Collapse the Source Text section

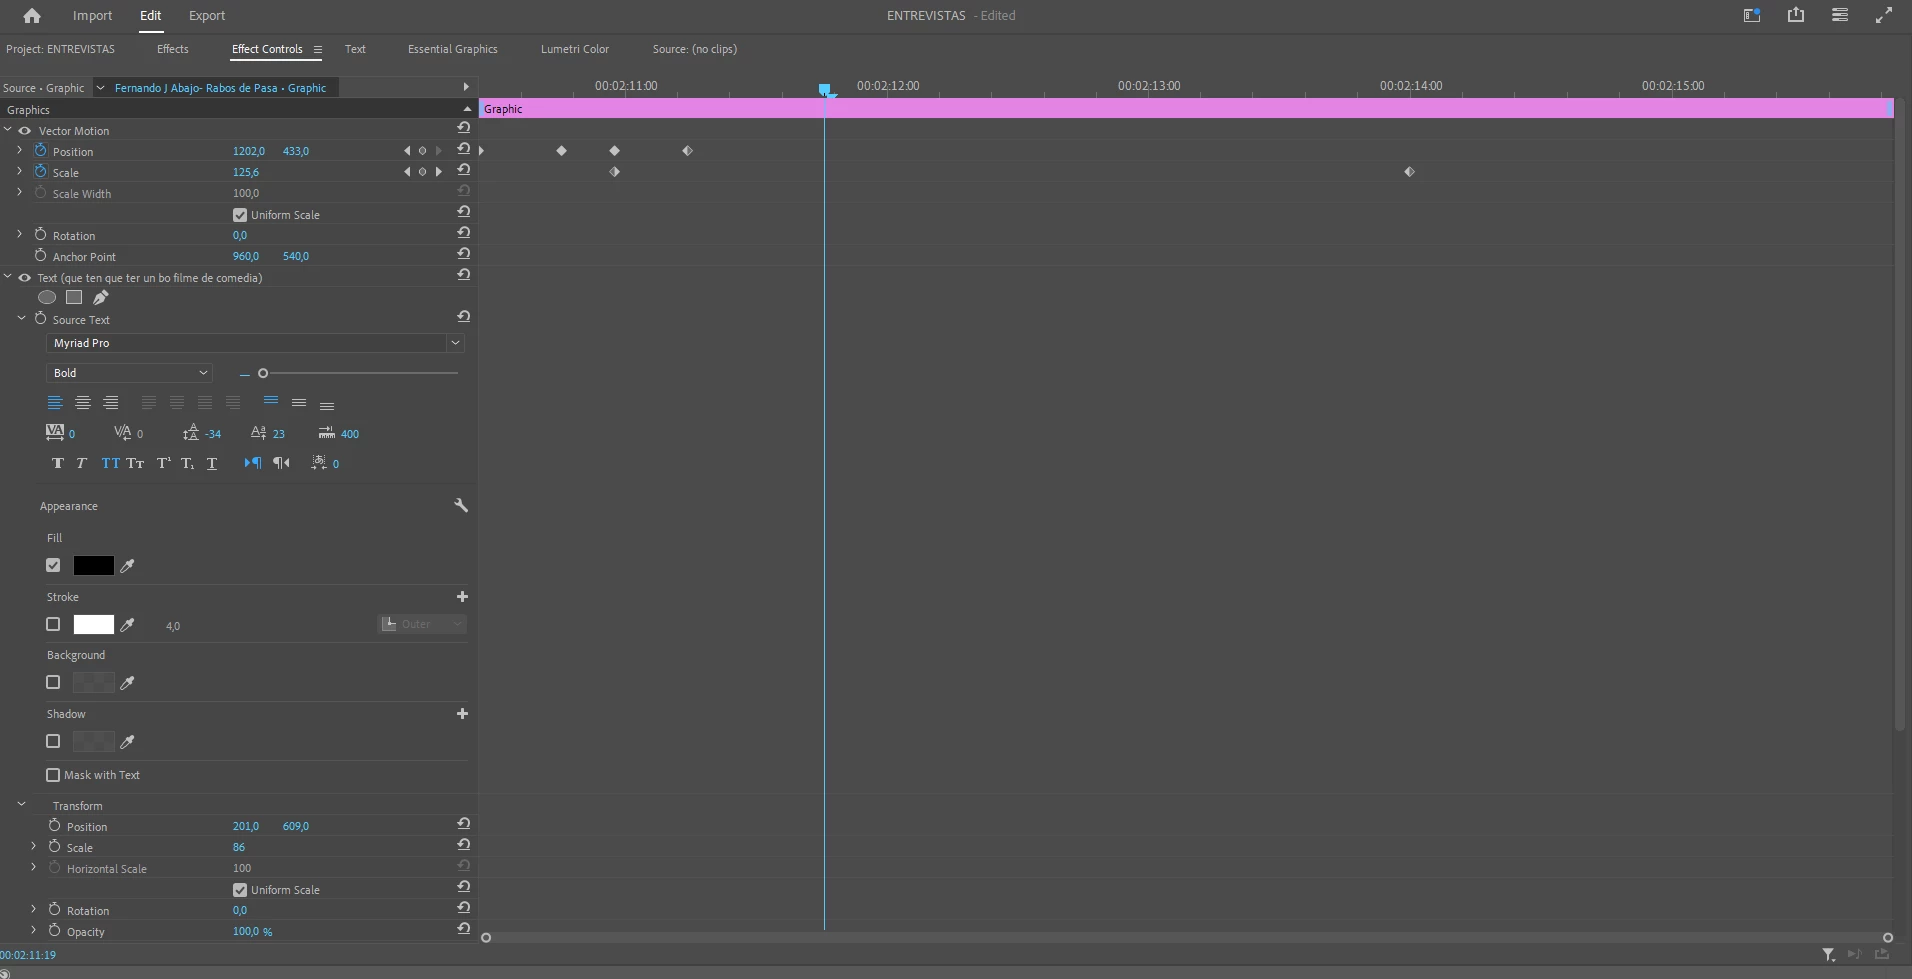21,318
